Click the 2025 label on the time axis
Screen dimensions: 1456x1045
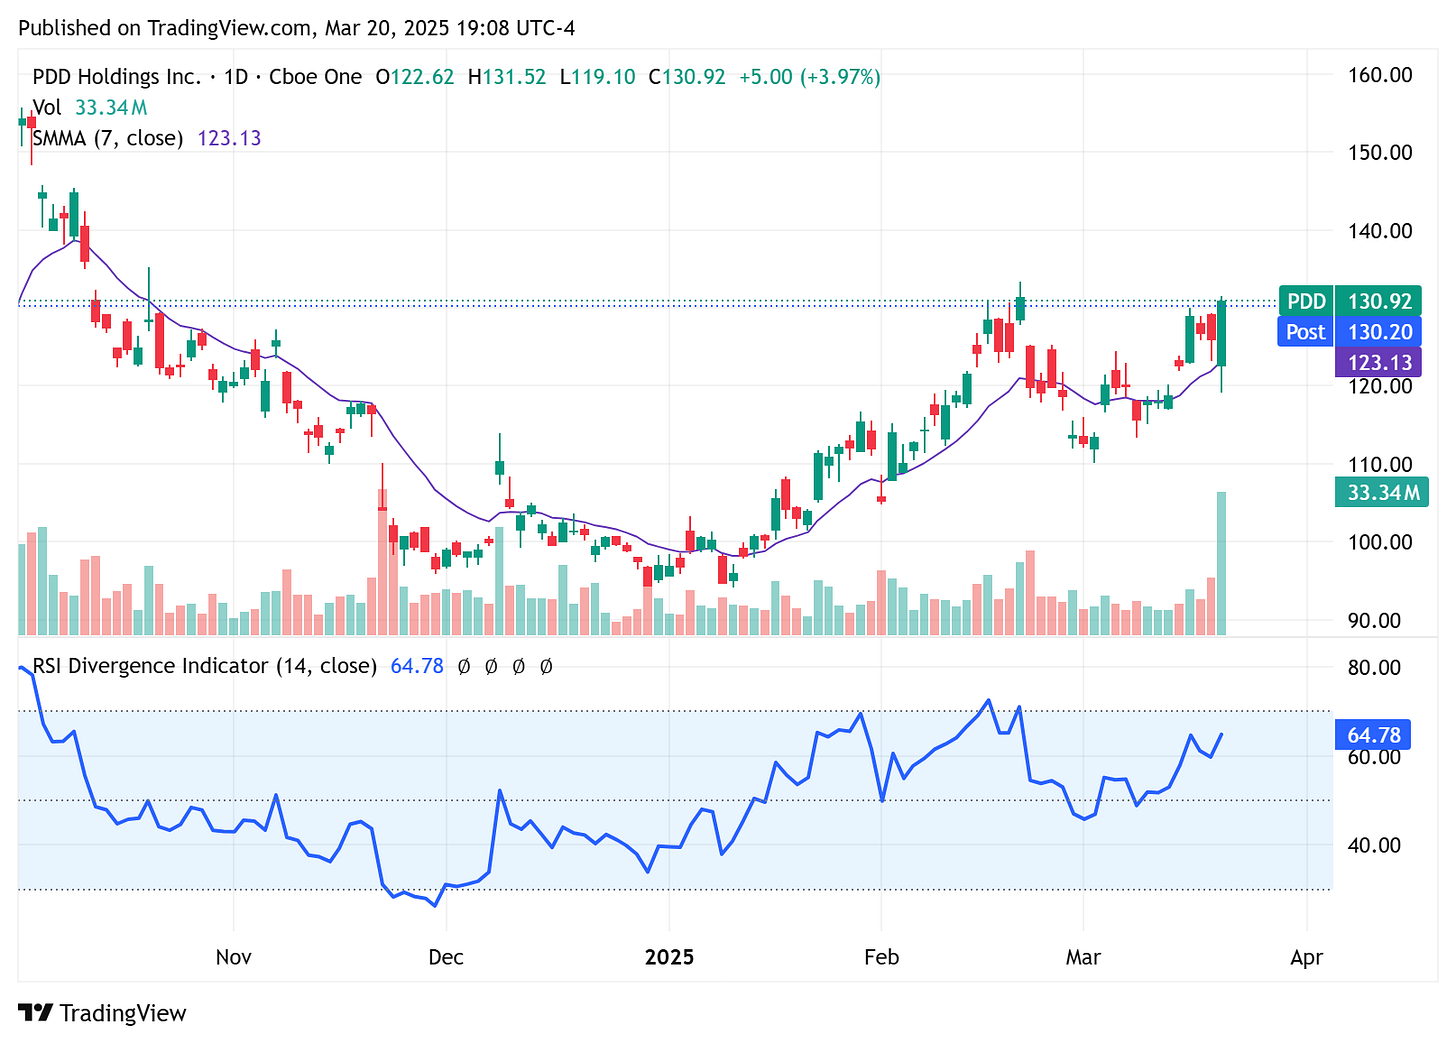click(x=669, y=957)
